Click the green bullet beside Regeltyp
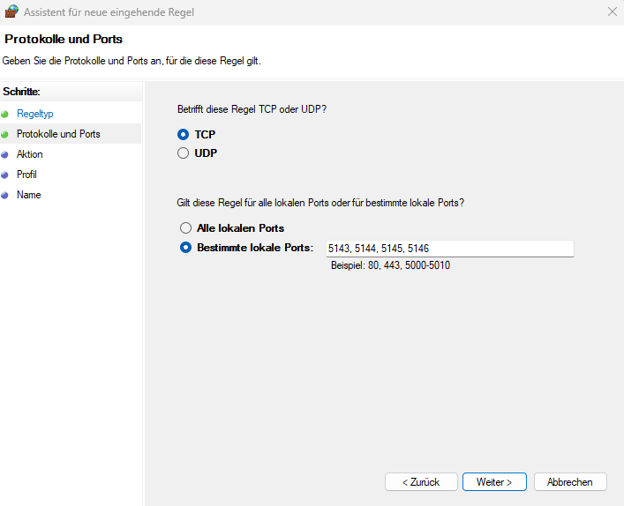Viewport: 624px width, 506px height. point(5,114)
